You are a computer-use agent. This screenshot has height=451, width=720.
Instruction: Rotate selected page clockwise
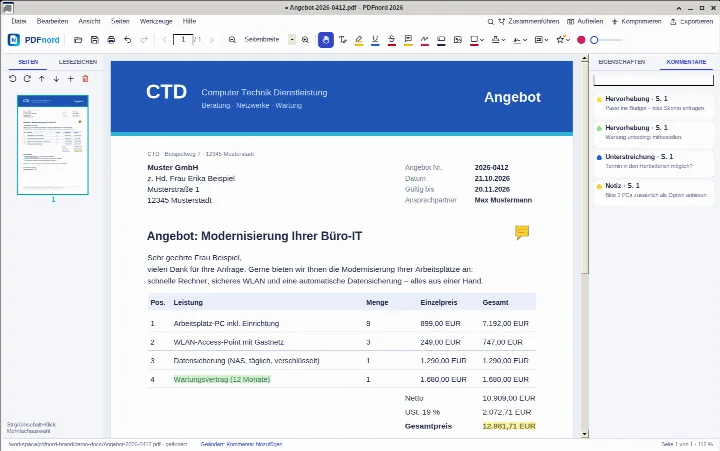tap(27, 79)
